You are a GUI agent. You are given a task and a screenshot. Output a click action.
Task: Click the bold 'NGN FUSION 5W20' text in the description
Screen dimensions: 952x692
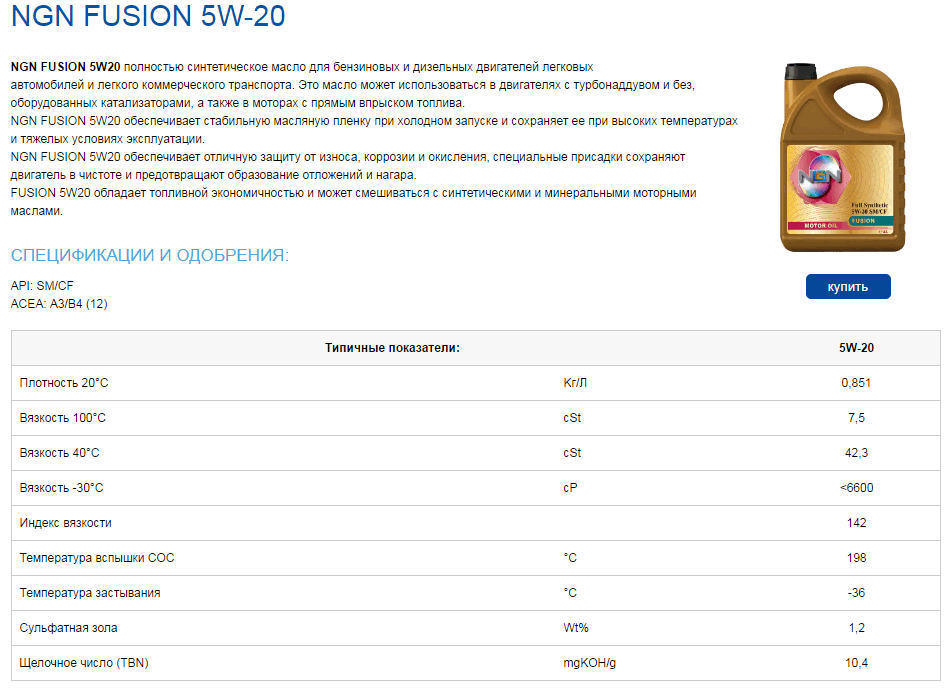[66, 67]
